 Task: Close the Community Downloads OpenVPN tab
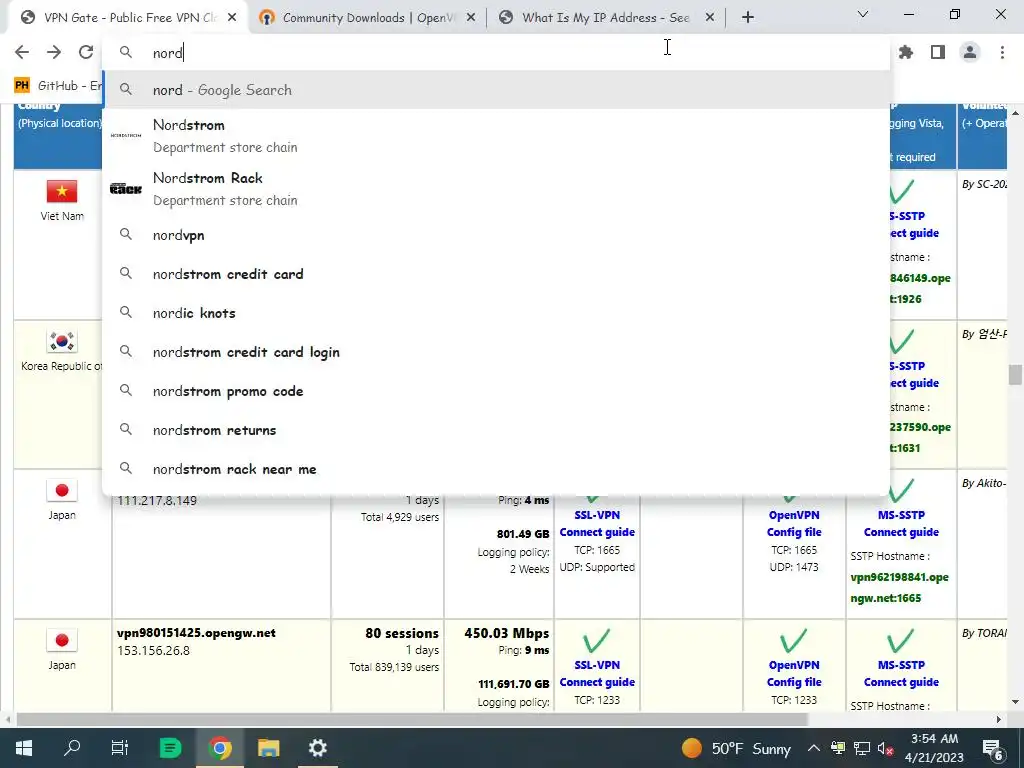pos(471,18)
